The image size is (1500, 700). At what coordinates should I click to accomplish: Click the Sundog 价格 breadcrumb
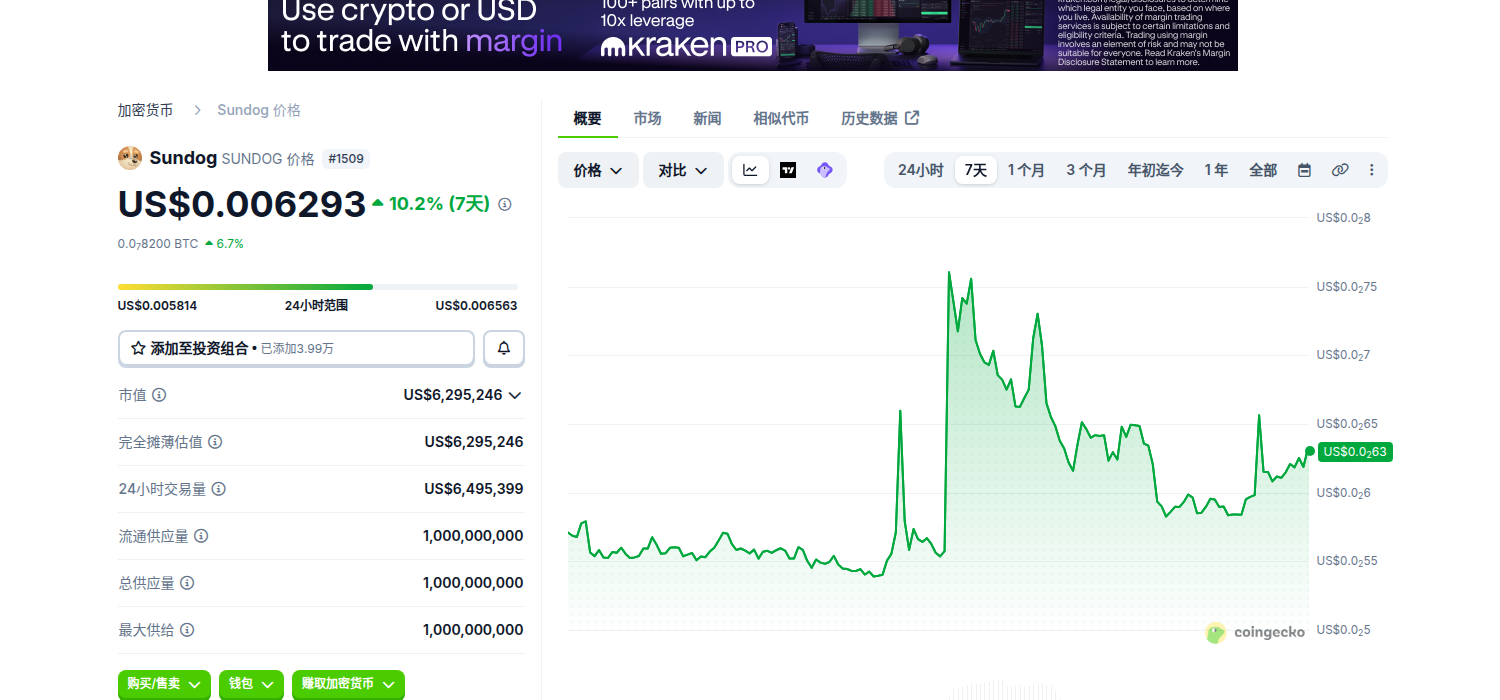pos(259,110)
